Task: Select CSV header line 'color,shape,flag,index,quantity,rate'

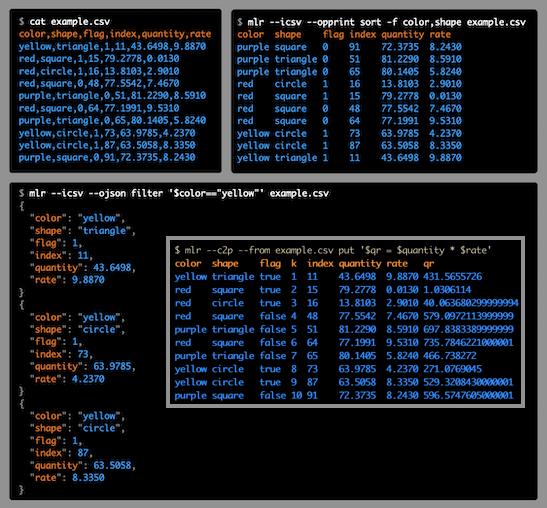Action: 115,34
